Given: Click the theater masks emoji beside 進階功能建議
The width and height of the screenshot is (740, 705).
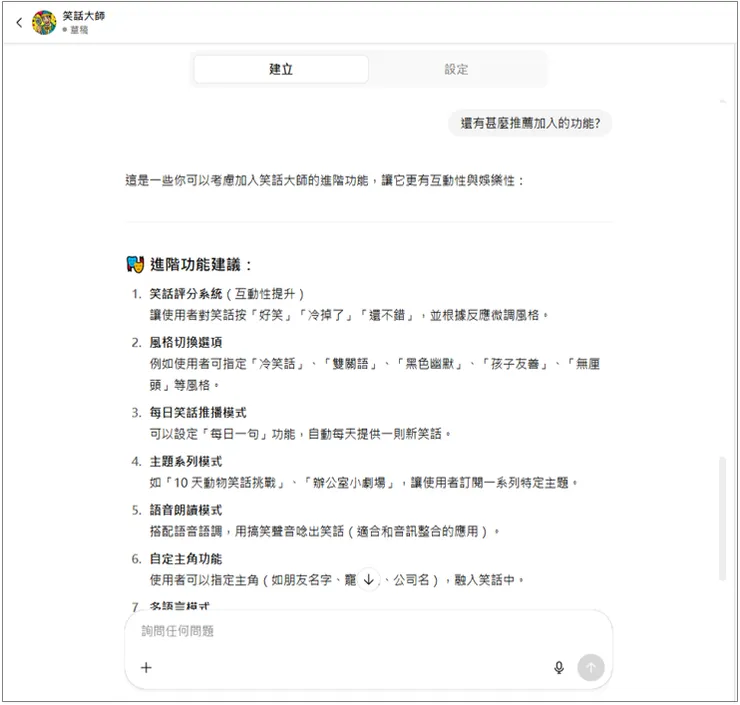Looking at the screenshot, I should (x=135, y=264).
